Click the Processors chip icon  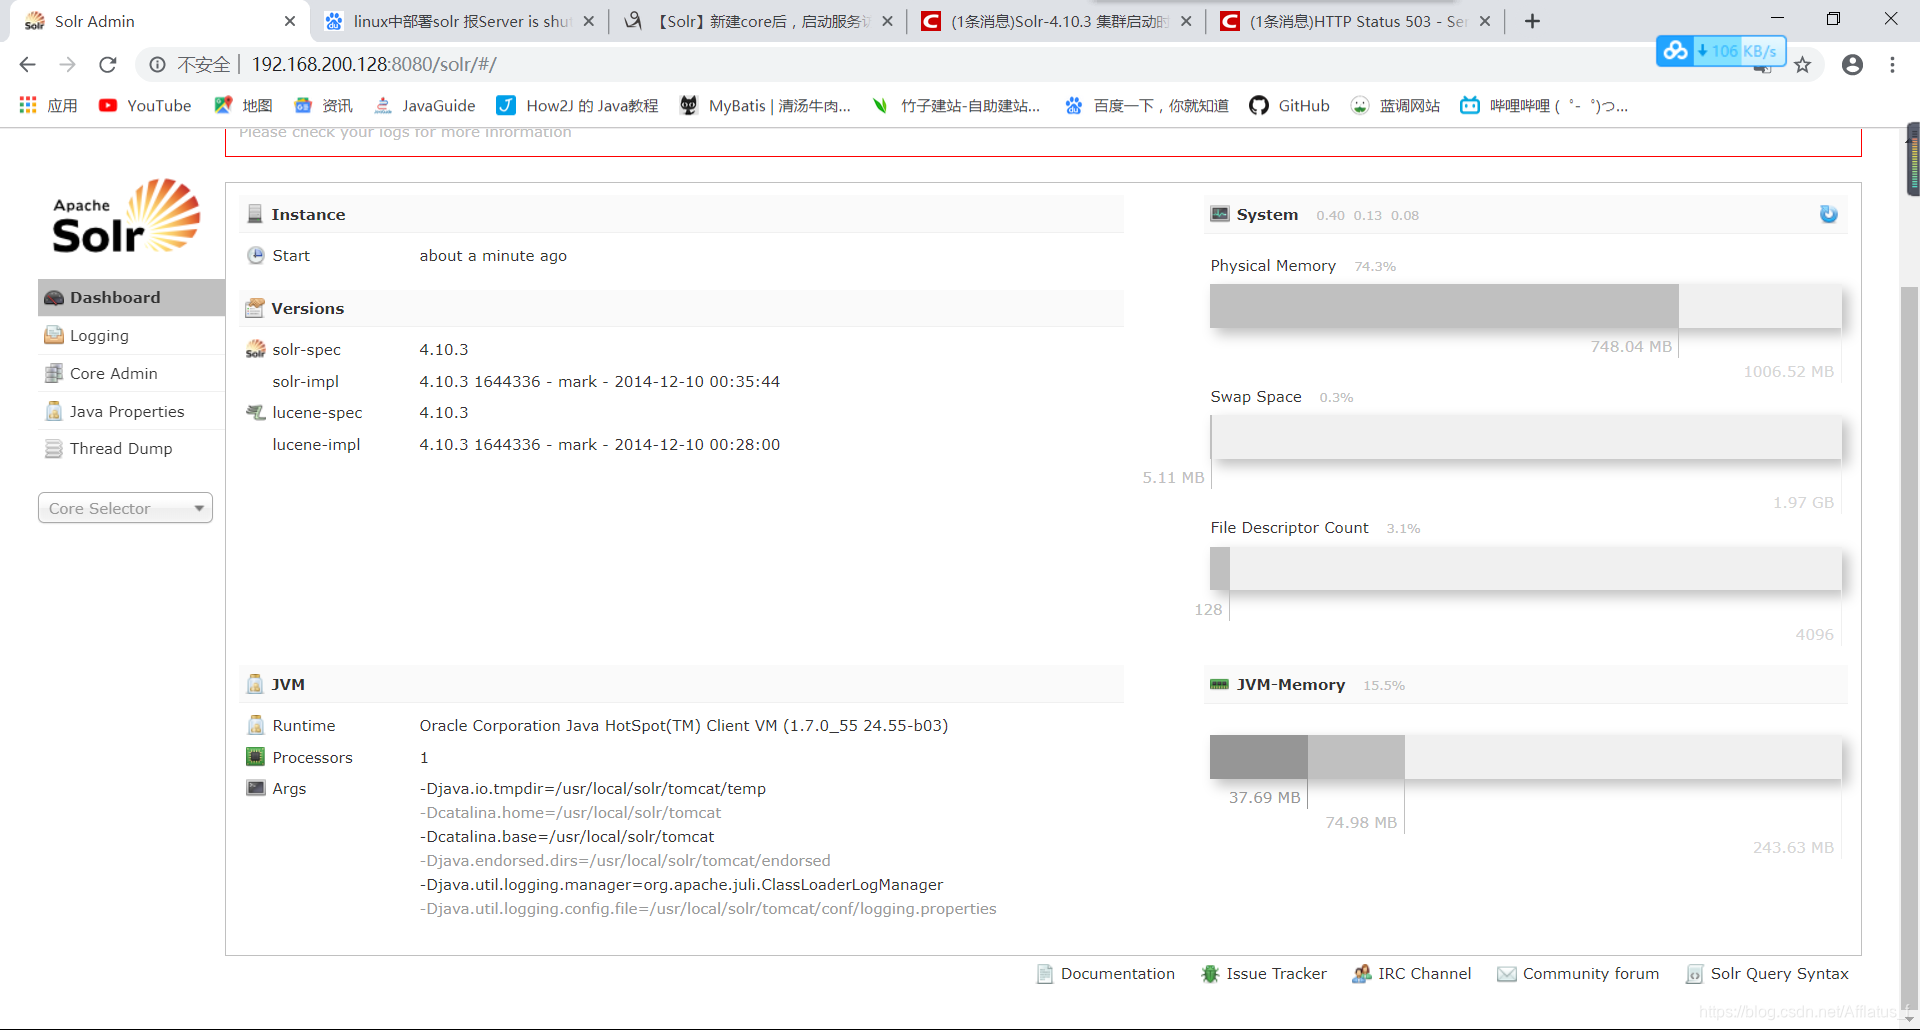coord(256,757)
